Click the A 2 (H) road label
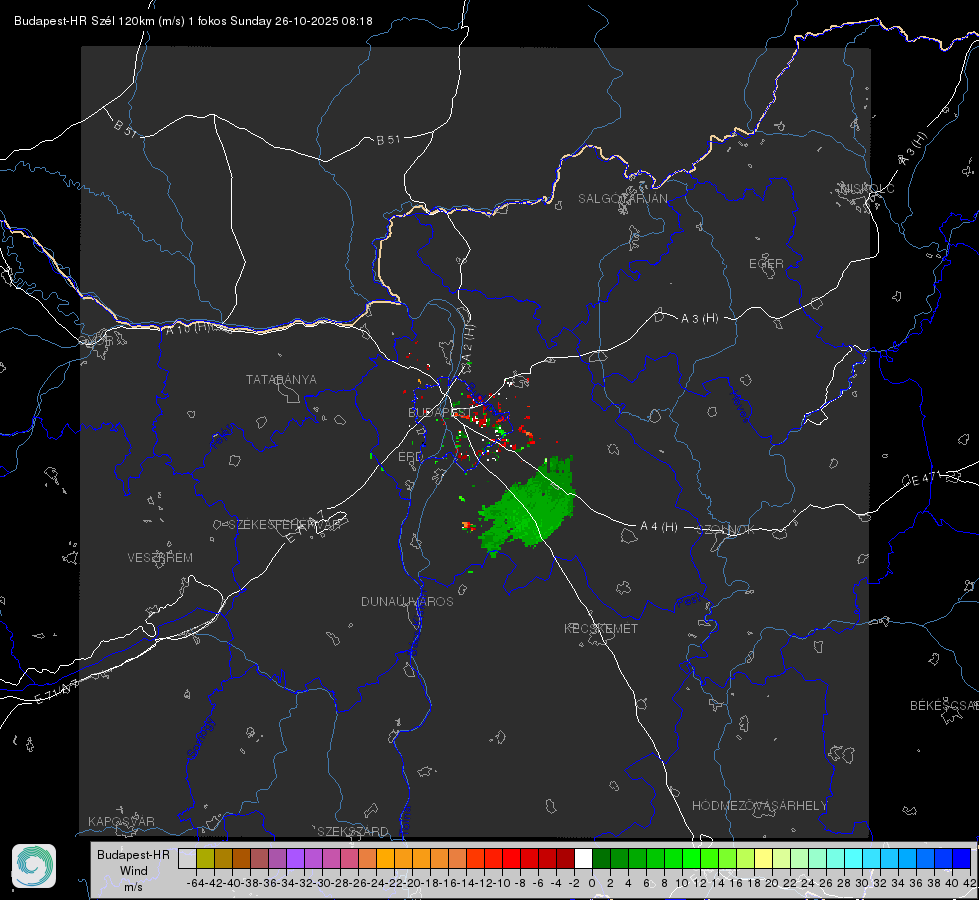The height and width of the screenshot is (900, 979). [x=469, y=342]
